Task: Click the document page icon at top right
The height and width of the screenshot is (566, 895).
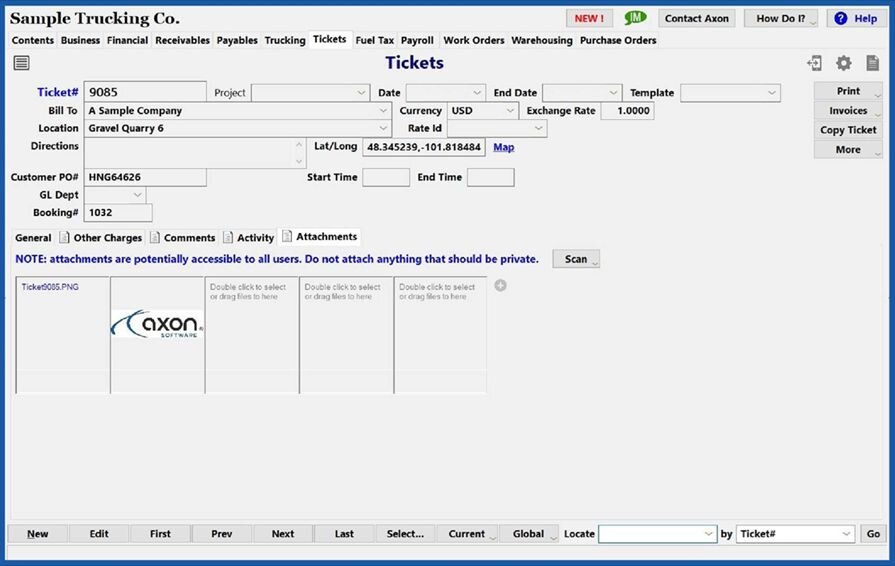Action: click(x=872, y=63)
